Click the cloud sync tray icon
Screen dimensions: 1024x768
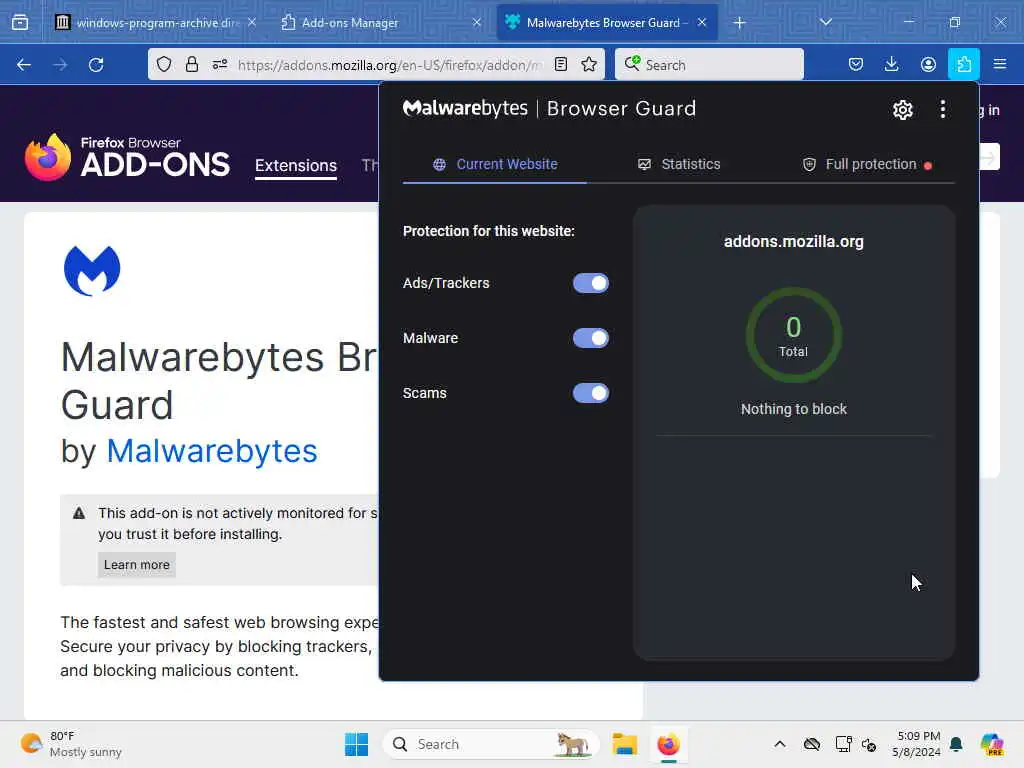pos(812,744)
